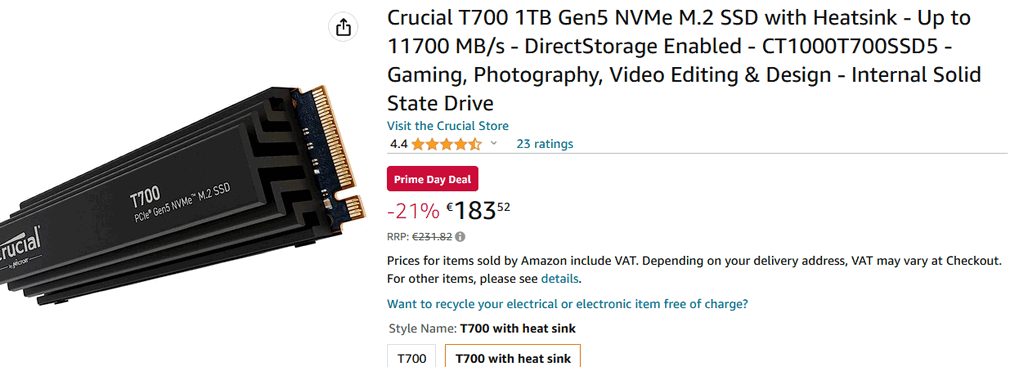This screenshot has width=1024, height=367.
Task: Click the Crucial T700 SSD product image
Action: pyautogui.click(x=183, y=196)
